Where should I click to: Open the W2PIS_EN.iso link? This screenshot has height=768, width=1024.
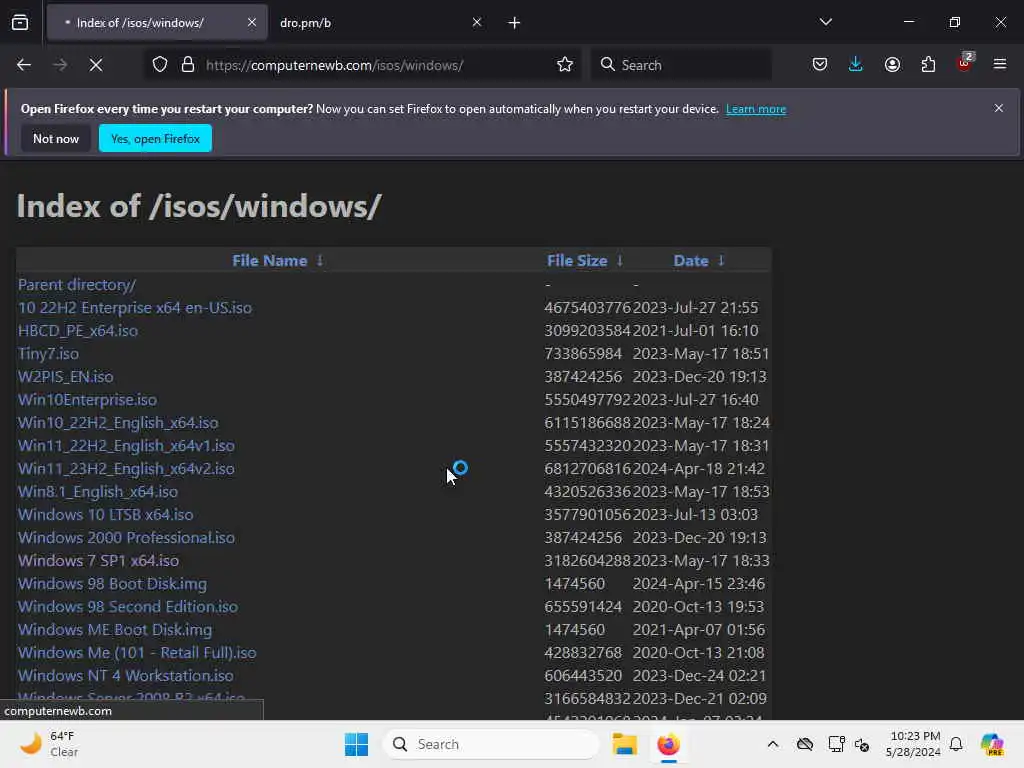(x=65, y=377)
